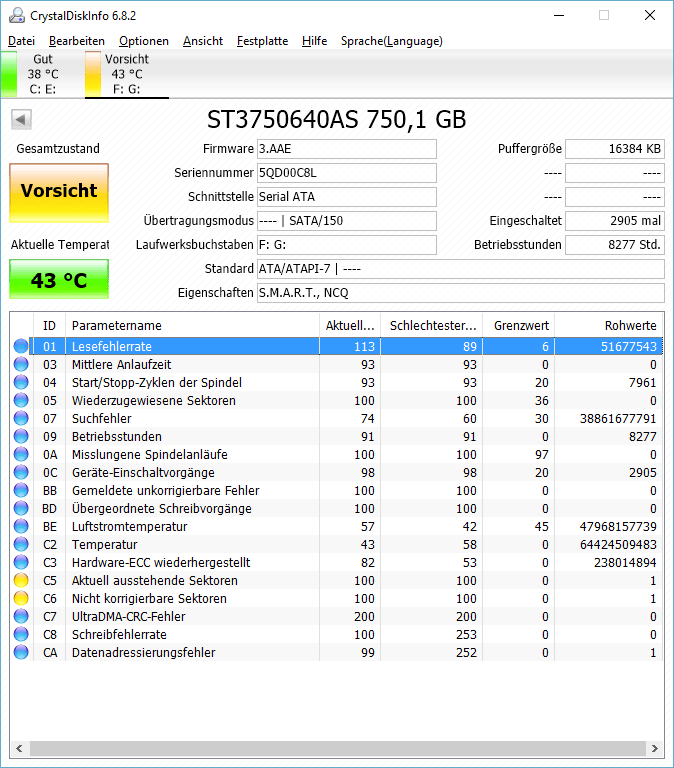Viewport: 674px width, 768px height.
Task: Click raw value 51677543 in Lesefehlerrate row
Action: tap(628, 347)
